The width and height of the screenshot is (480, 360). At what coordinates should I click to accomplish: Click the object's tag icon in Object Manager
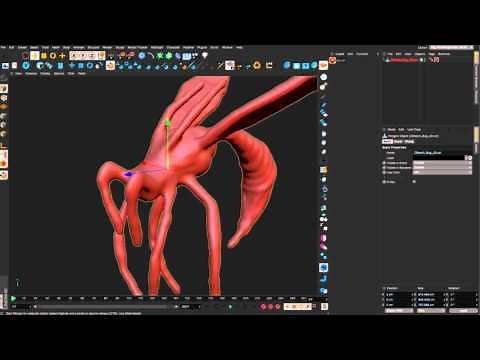pos(436,60)
